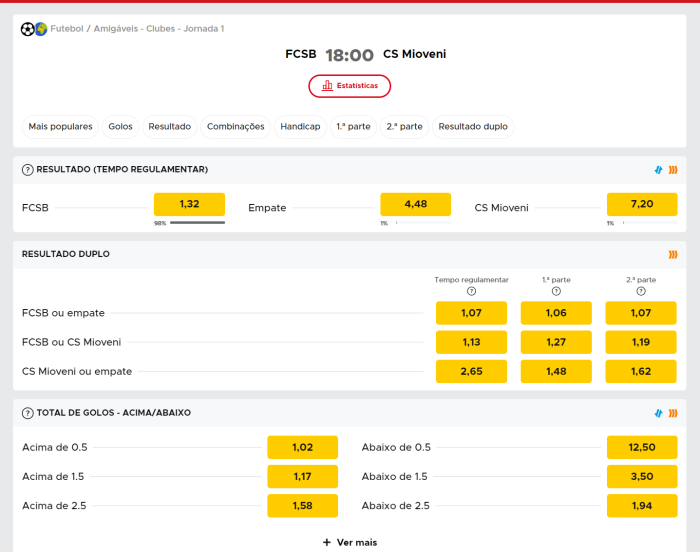Click the Futebol breadcrumb link
This screenshot has height=552, width=700.
pyautogui.click(x=67, y=29)
